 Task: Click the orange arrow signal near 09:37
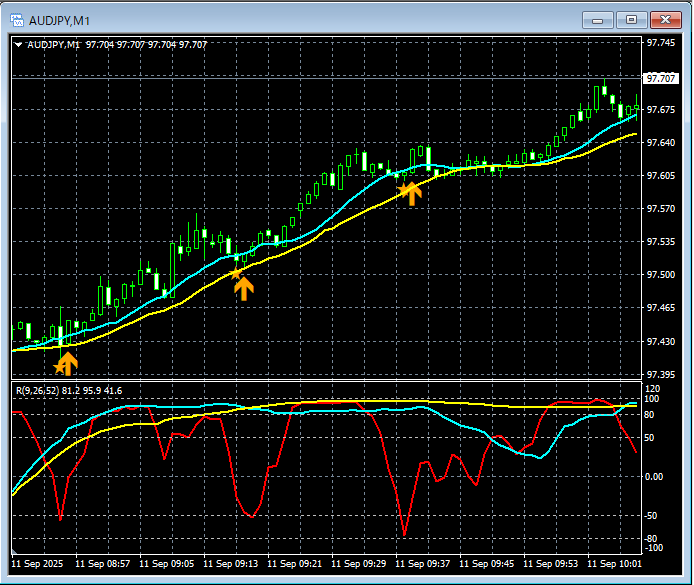click(x=410, y=192)
